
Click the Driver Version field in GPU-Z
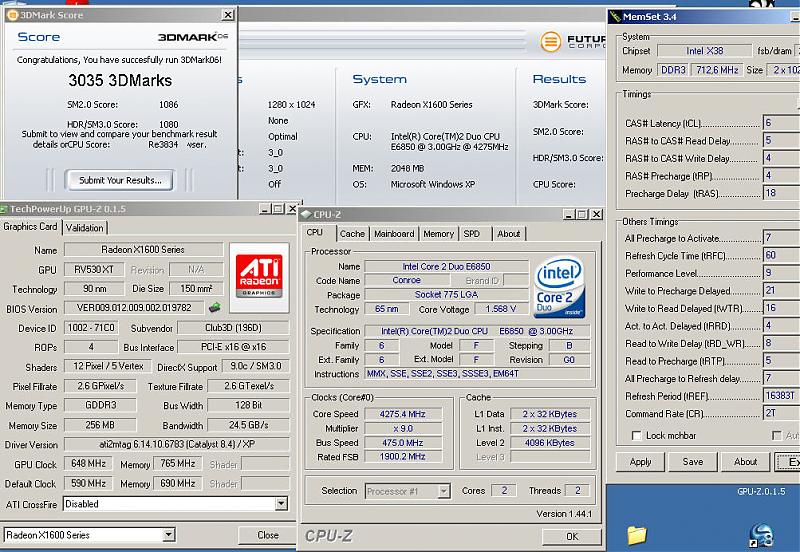(177, 444)
